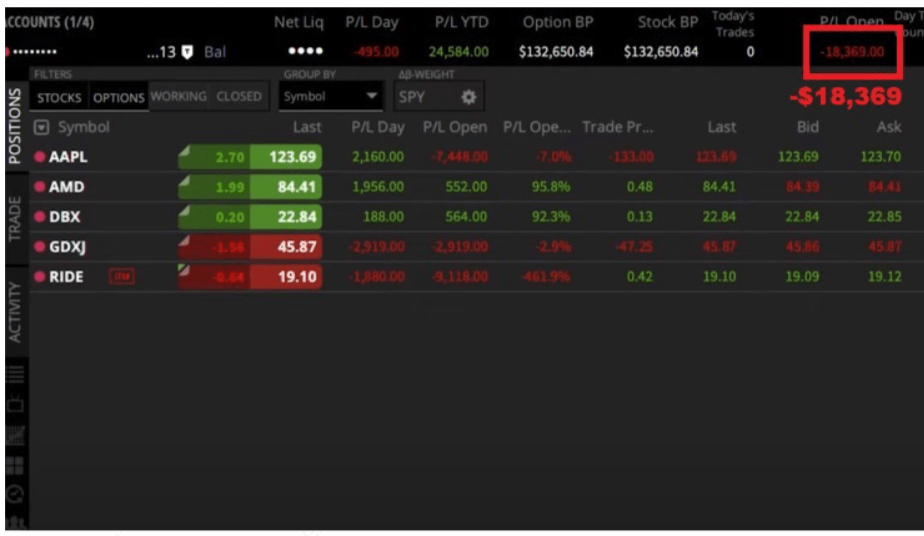Image resolution: width=924 pixels, height=536 pixels.
Task: Click the Accounts (1/4) header
Action: click(x=49, y=22)
